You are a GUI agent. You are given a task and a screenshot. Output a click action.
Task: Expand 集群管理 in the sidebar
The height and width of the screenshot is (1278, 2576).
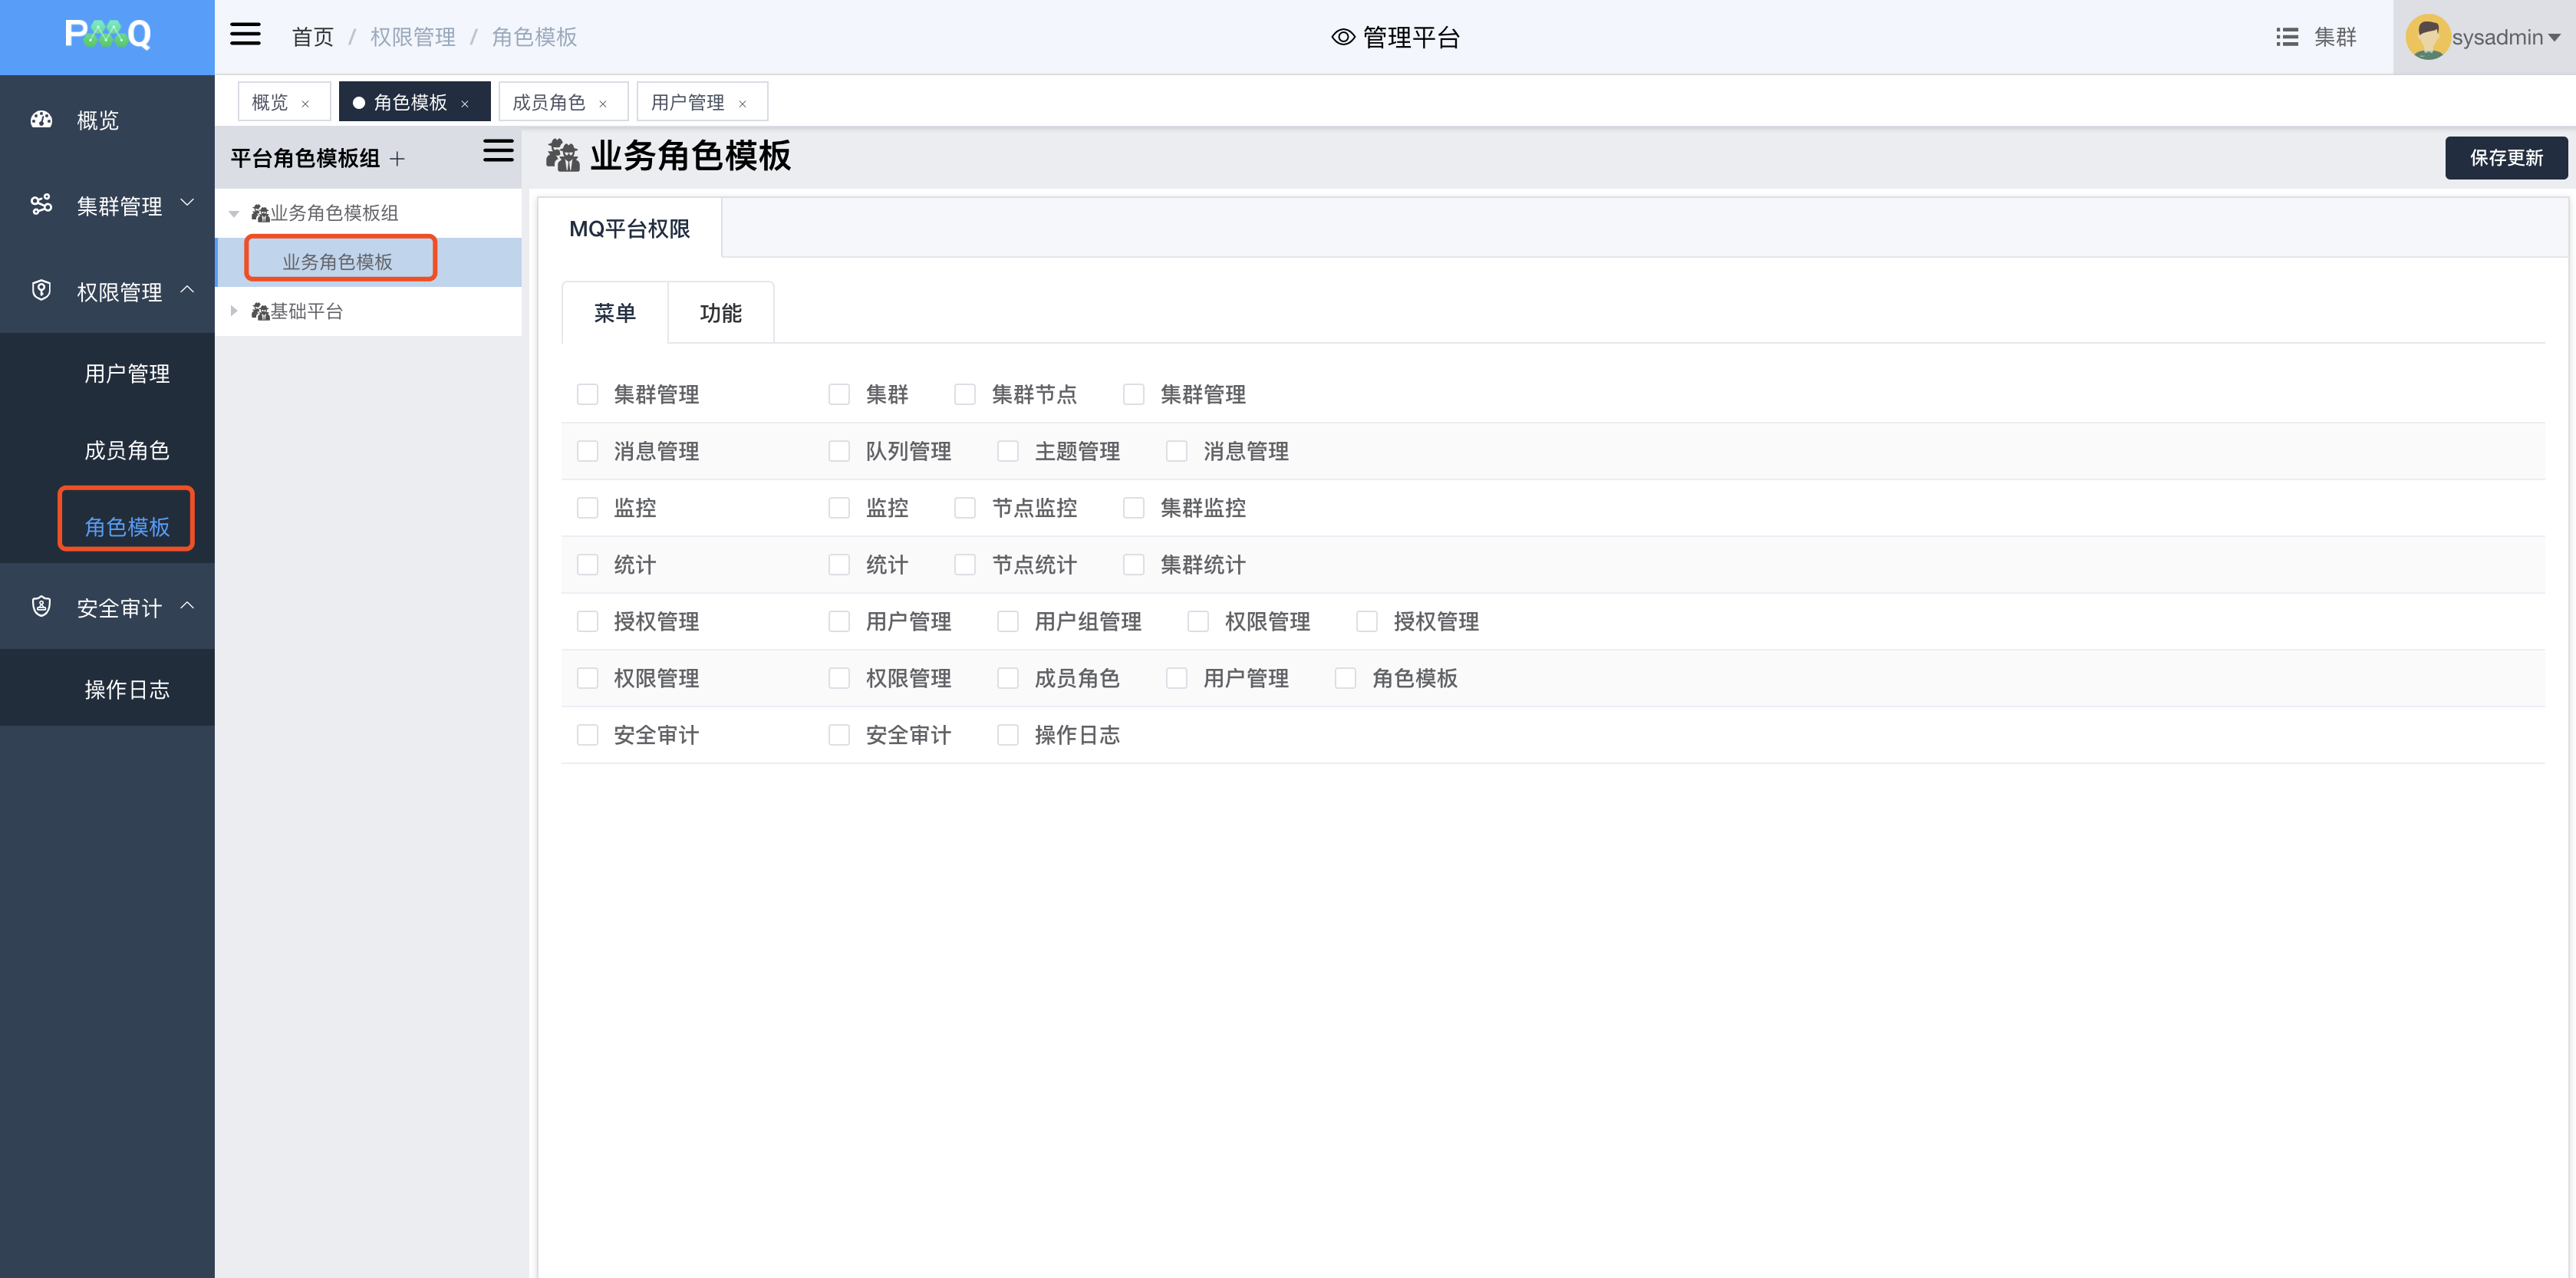[119, 206]
